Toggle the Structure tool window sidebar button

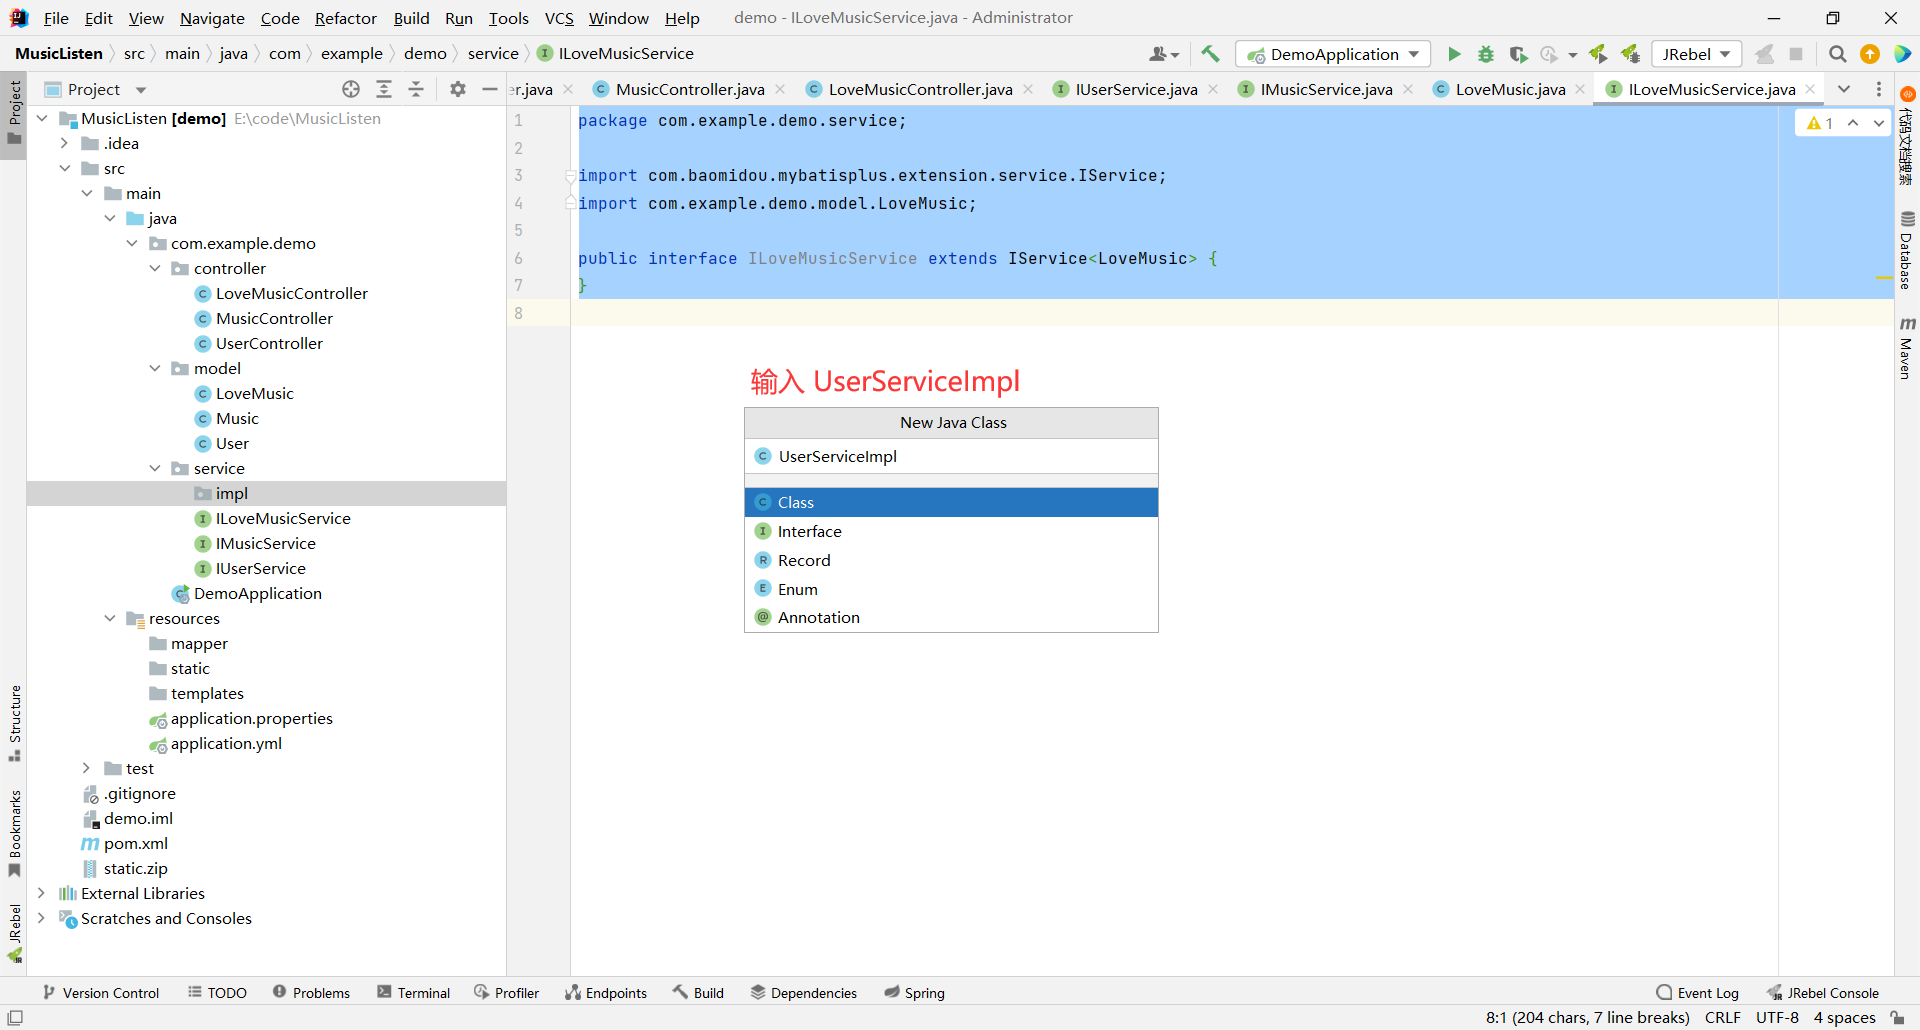pos(14,722)
